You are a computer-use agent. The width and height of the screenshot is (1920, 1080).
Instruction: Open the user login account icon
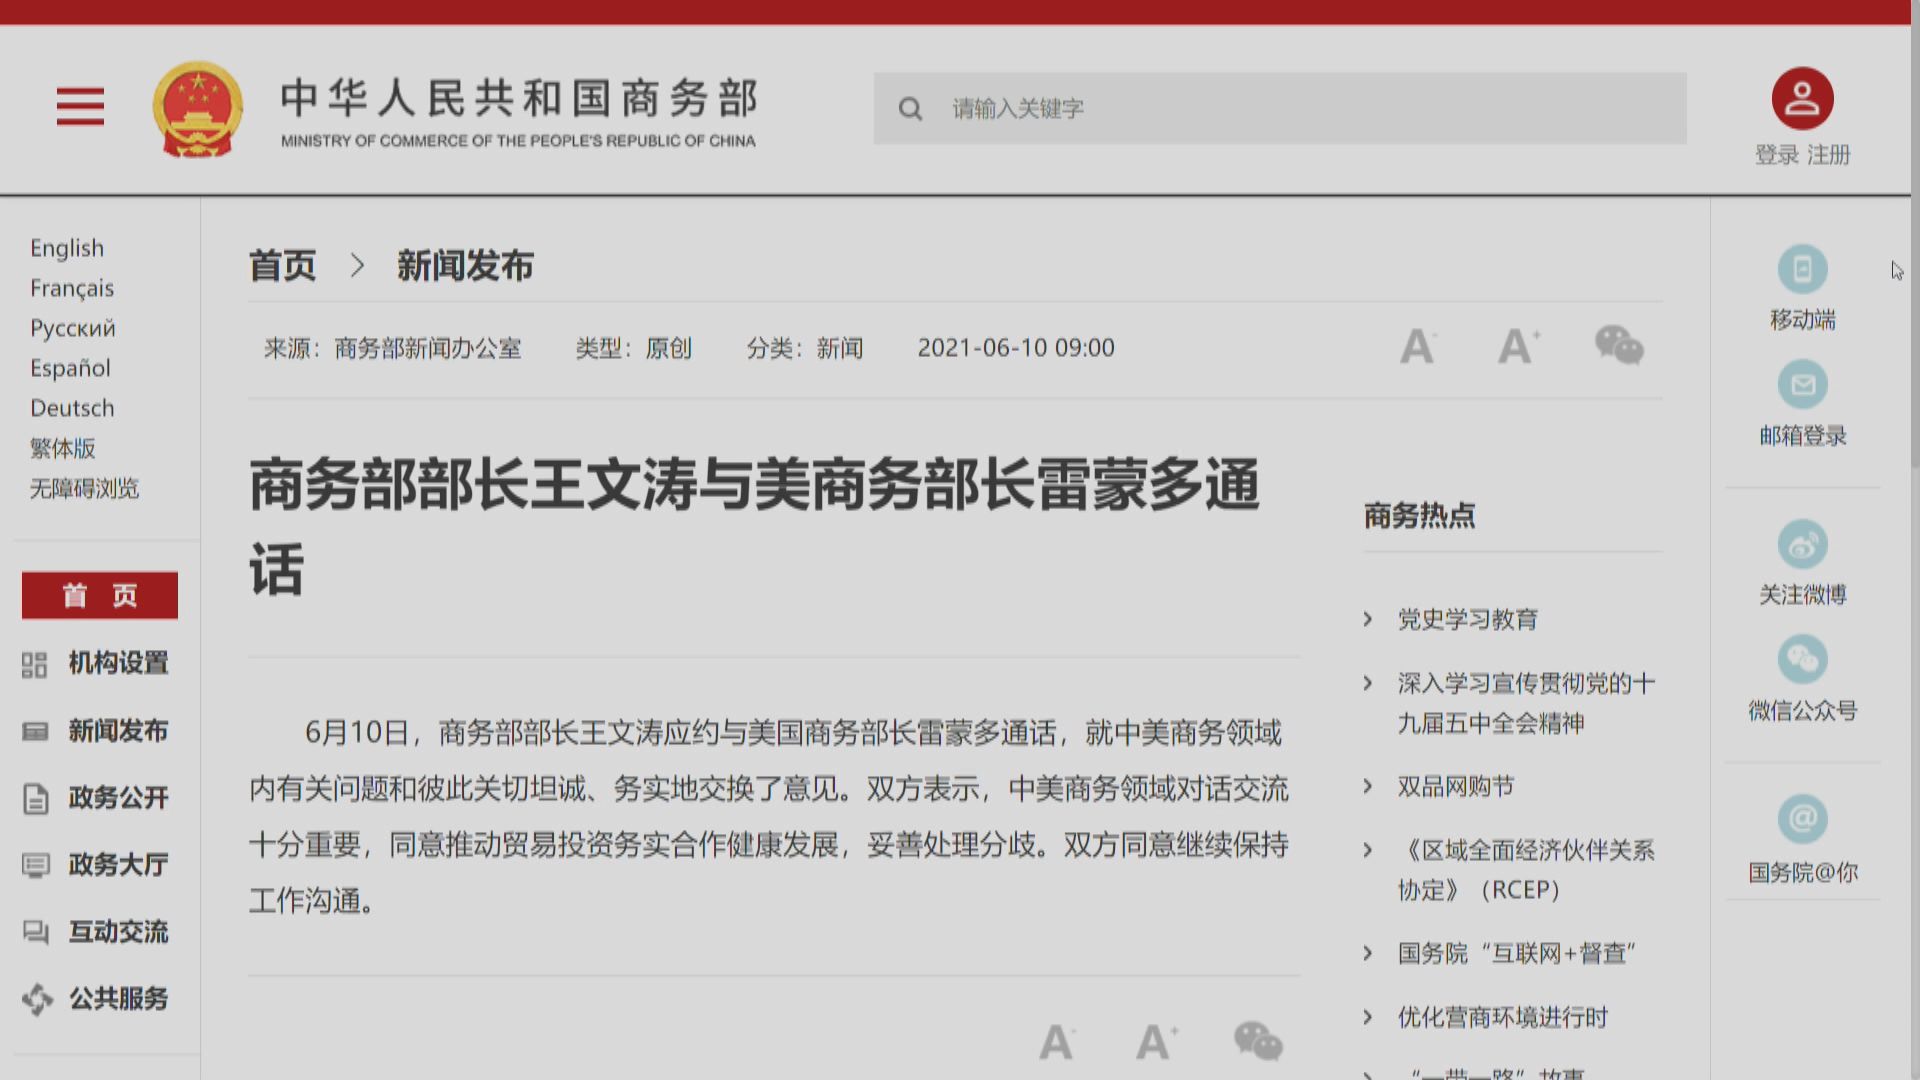pos(1802,97)
